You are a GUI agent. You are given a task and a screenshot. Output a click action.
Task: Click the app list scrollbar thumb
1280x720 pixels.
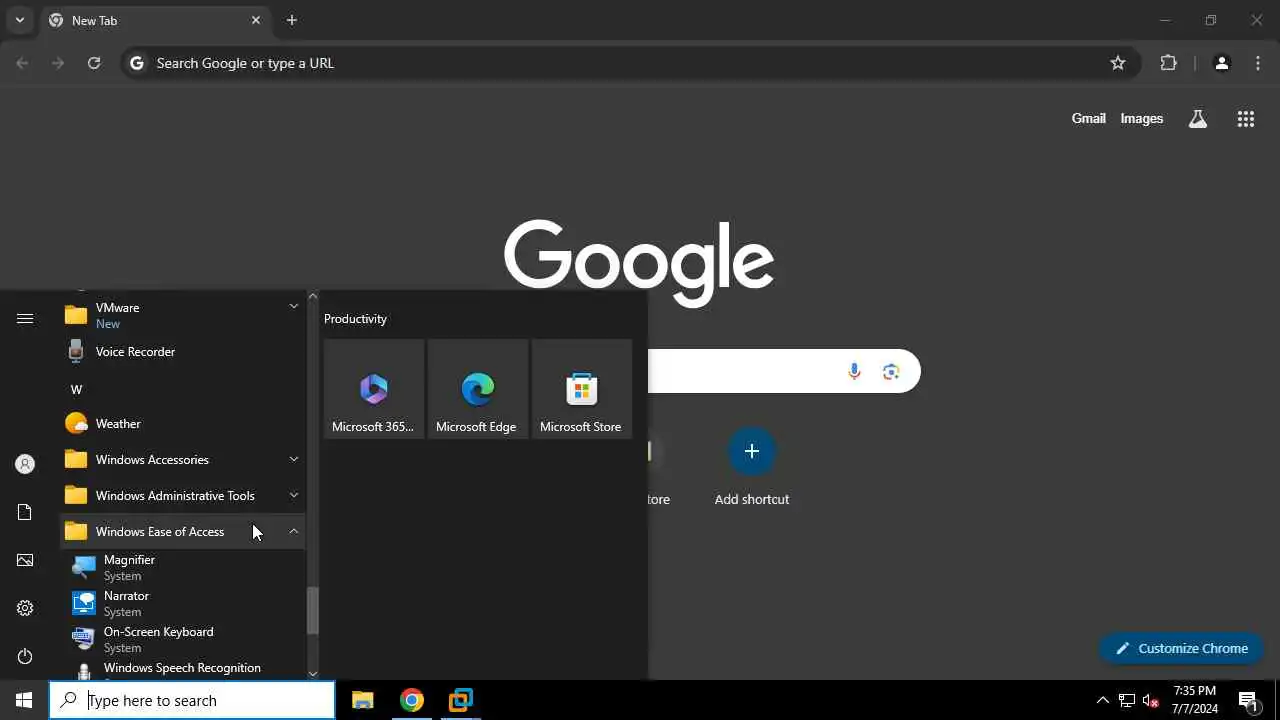[312, 610]
